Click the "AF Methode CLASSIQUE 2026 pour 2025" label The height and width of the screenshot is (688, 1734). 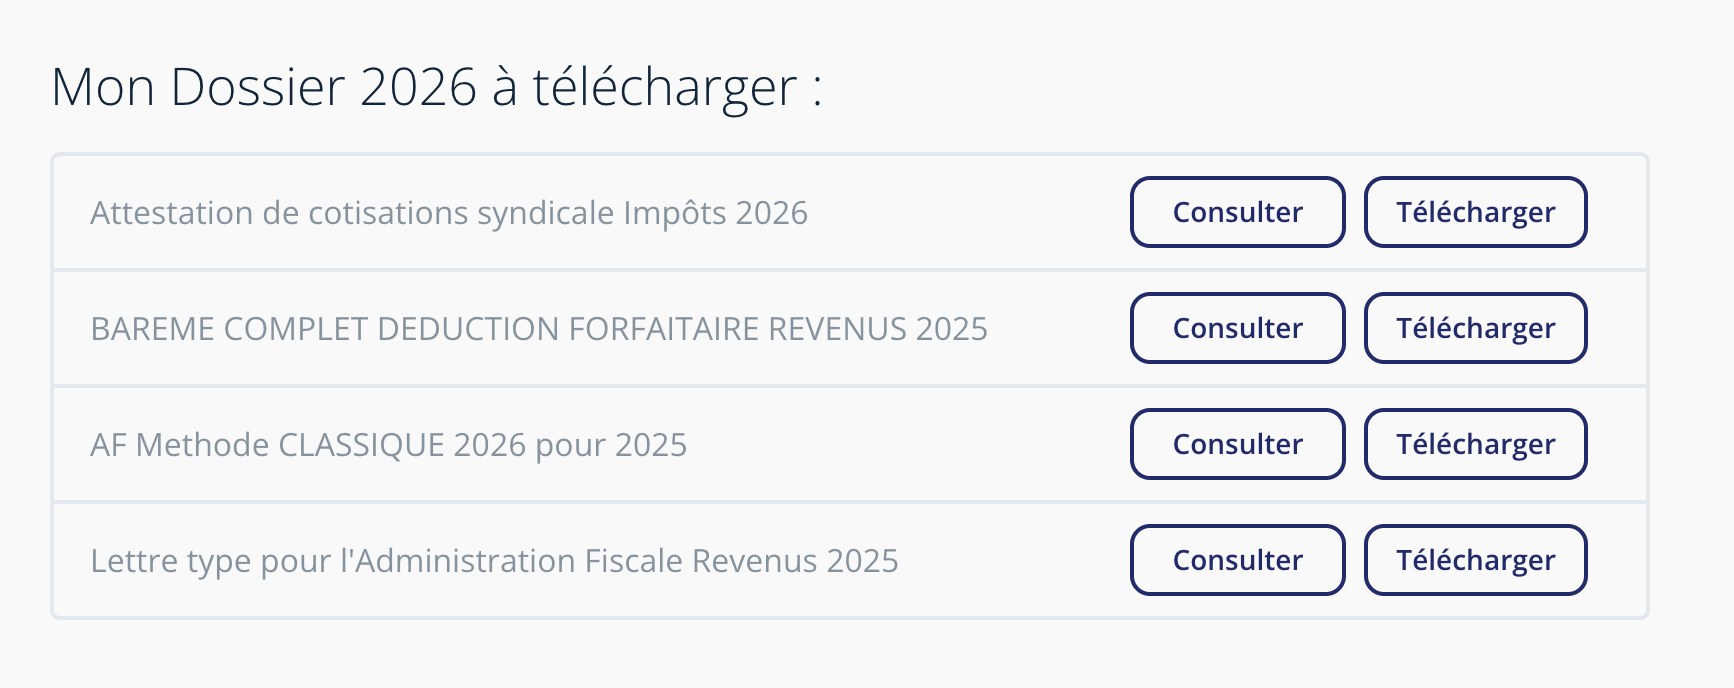(388, 445)
